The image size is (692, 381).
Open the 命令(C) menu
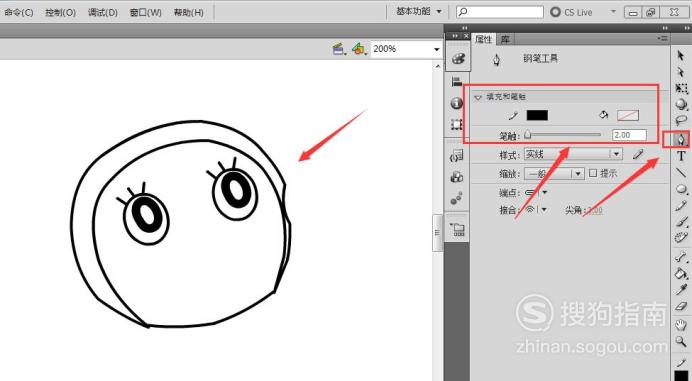19,12
